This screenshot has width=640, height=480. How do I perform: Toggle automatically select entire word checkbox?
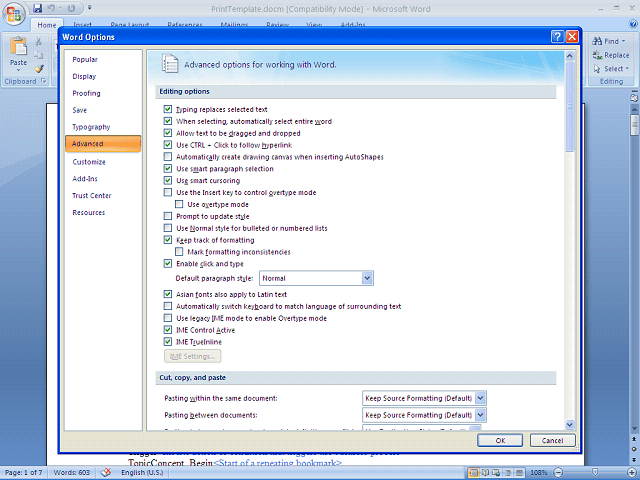[168, 121]
